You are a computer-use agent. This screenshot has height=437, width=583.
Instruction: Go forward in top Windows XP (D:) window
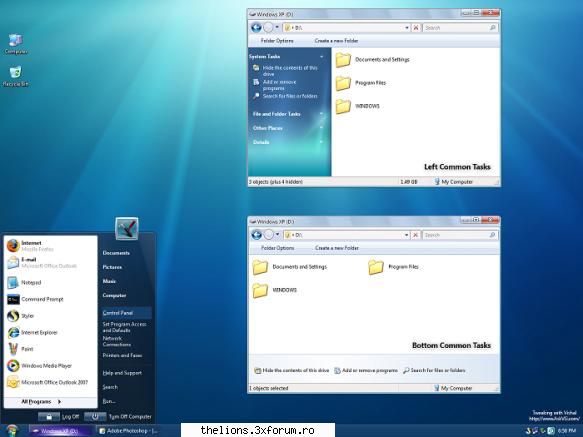268,28
